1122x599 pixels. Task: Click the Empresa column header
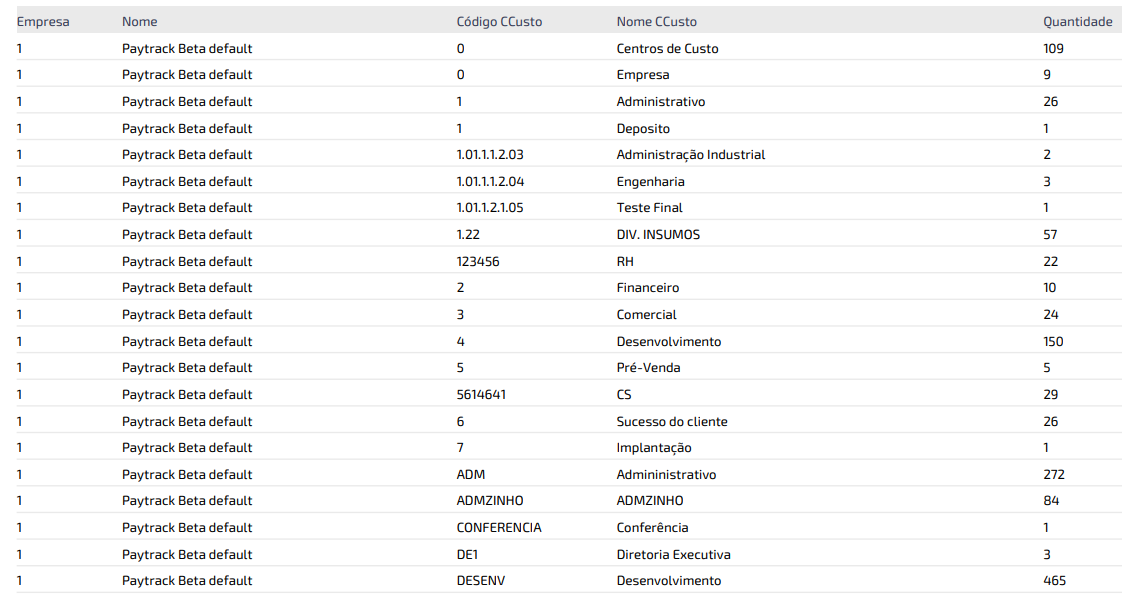point(43,21)
